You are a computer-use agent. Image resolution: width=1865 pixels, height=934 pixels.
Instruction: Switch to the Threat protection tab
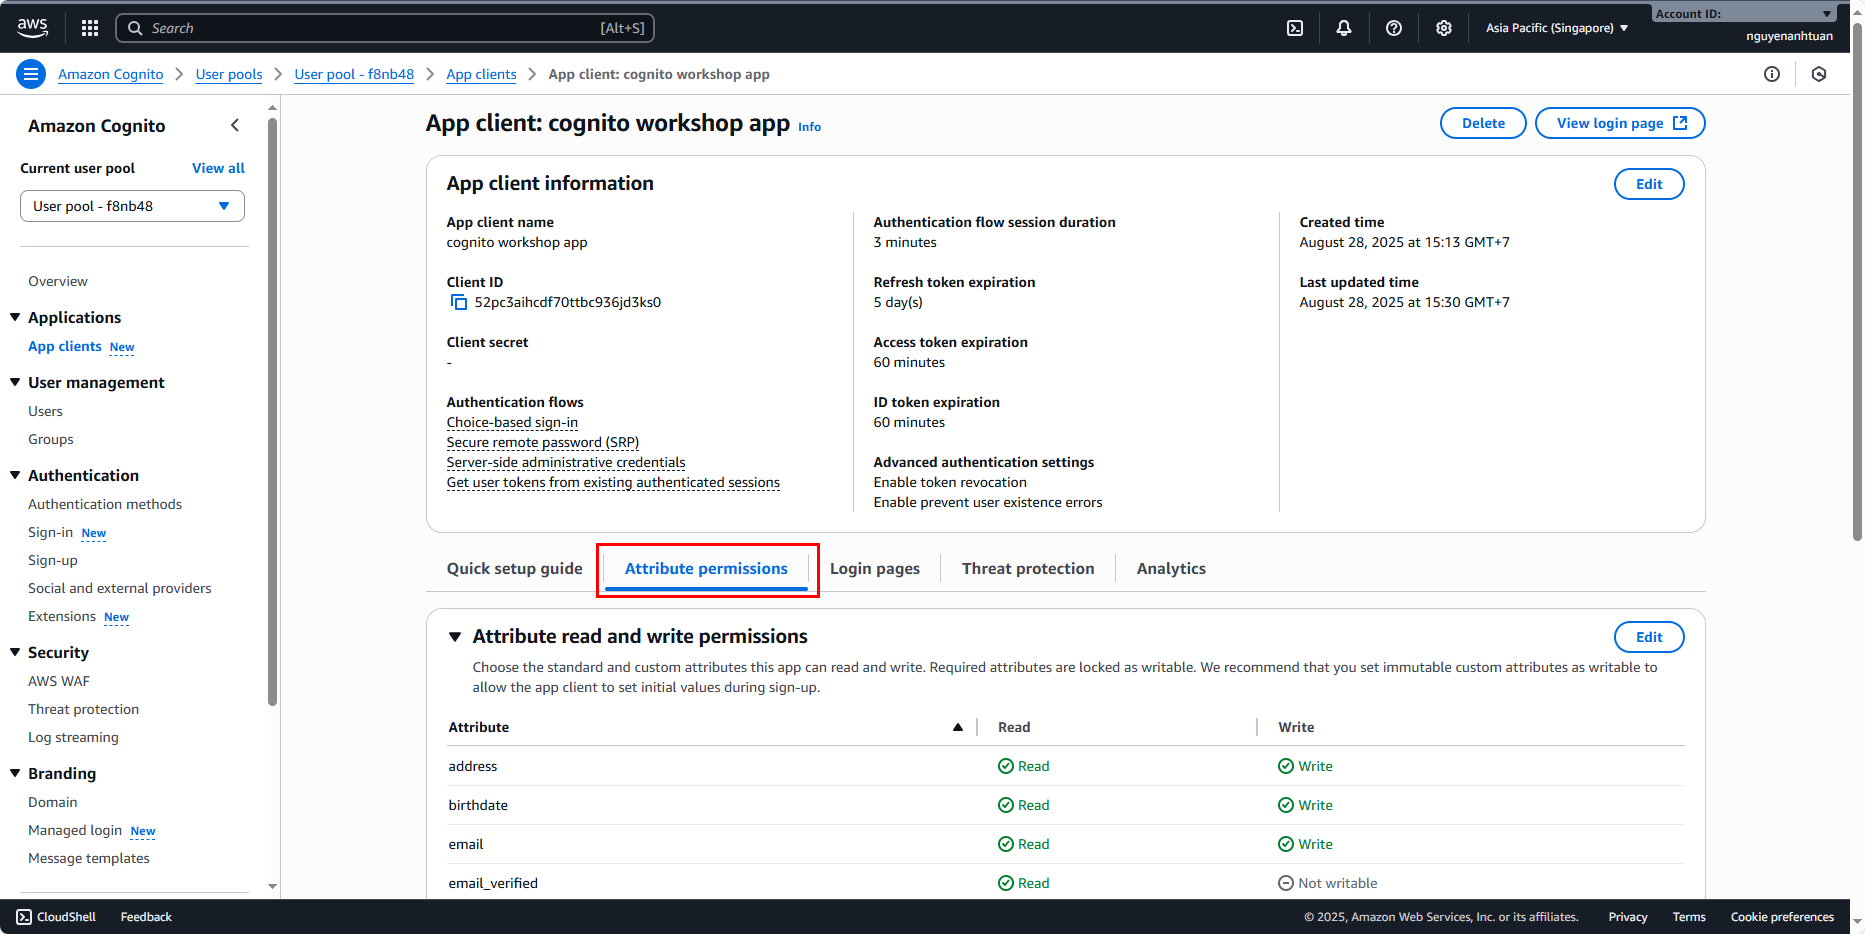pyautogui.click(x=1027, y=568)
